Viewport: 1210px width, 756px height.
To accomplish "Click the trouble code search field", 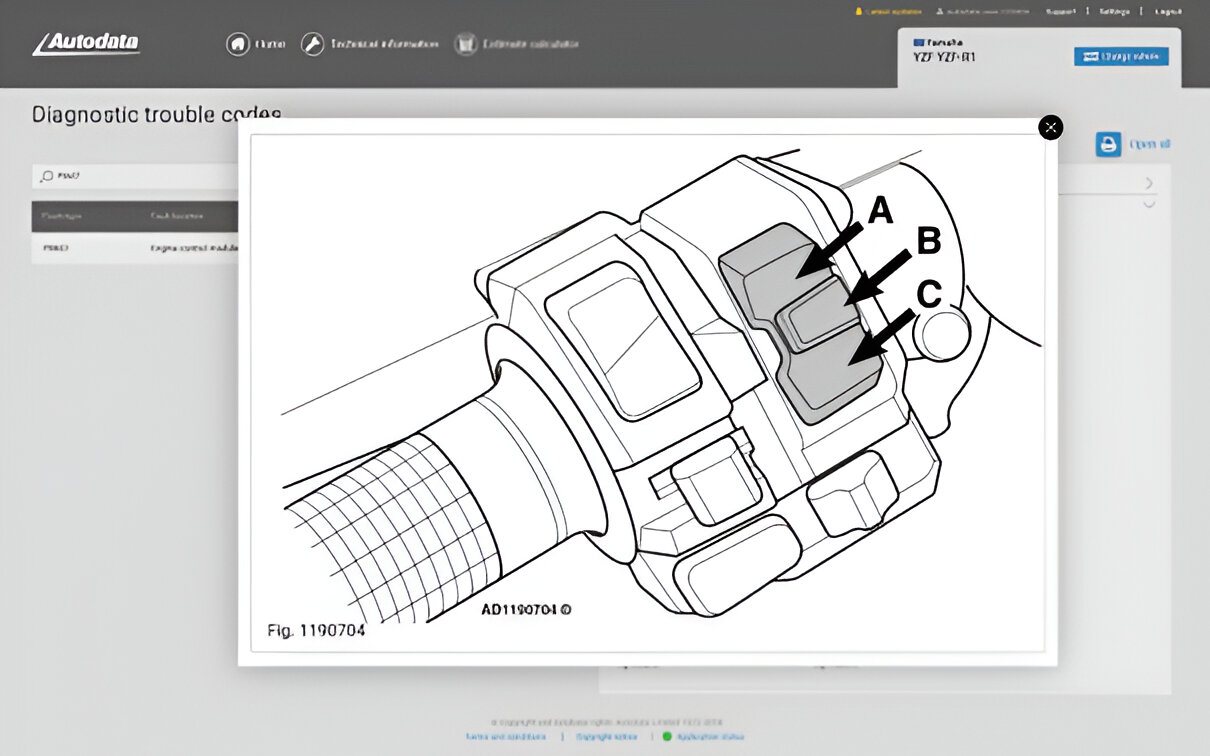I will (x=140, y=176).
